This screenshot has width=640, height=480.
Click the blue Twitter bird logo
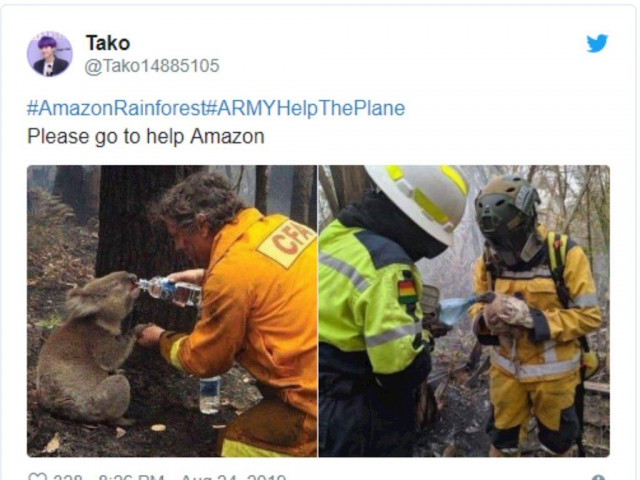pyautogui.click(x=597, y=43)
